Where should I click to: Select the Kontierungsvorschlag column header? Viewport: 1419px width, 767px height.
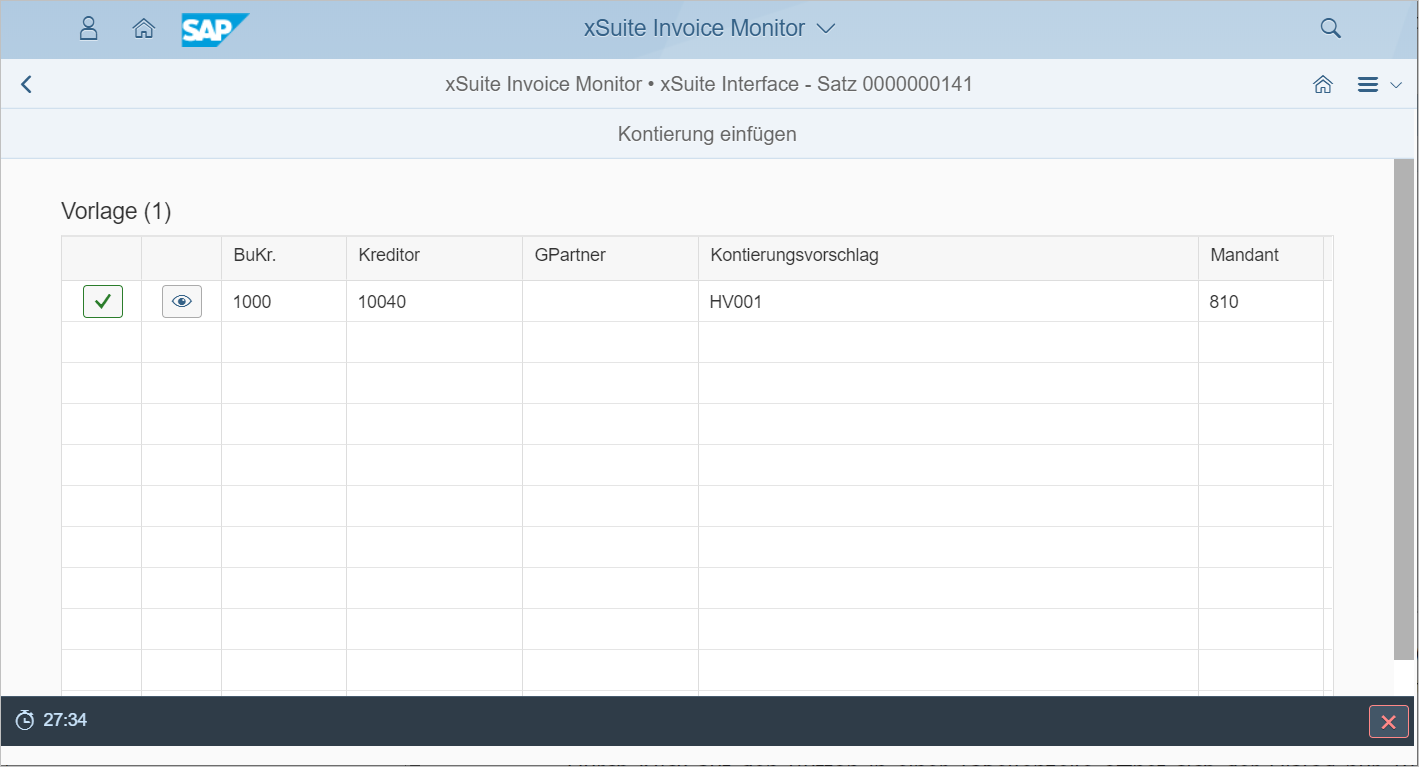[x=794, y=255]
